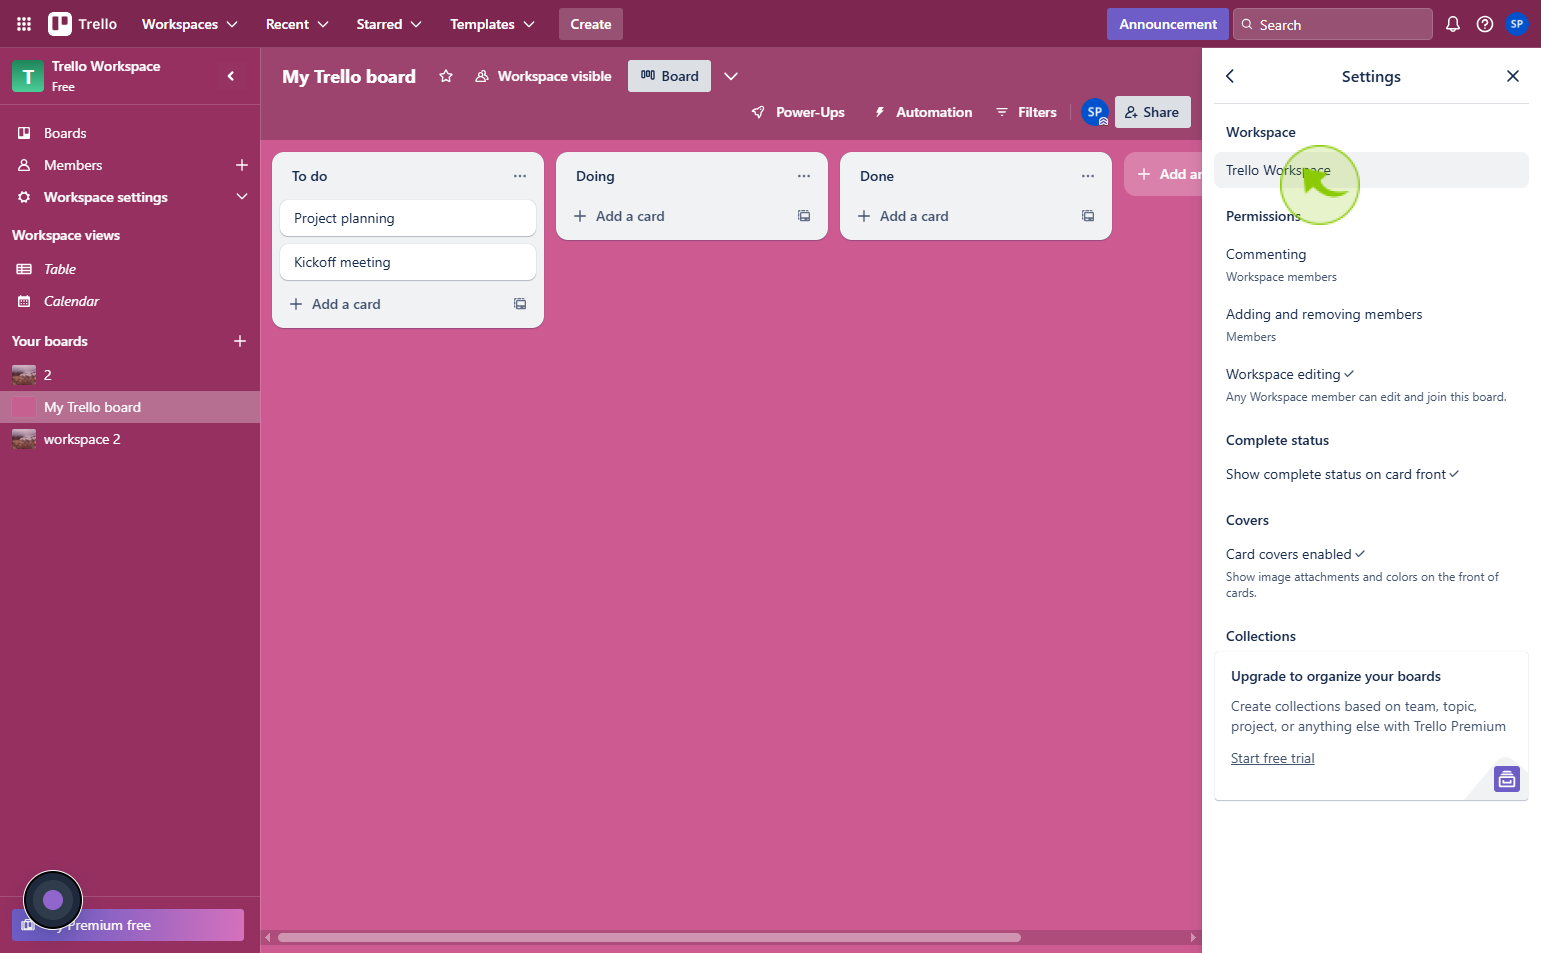Toggle Show complete status on card front

tap(1371, 474)
